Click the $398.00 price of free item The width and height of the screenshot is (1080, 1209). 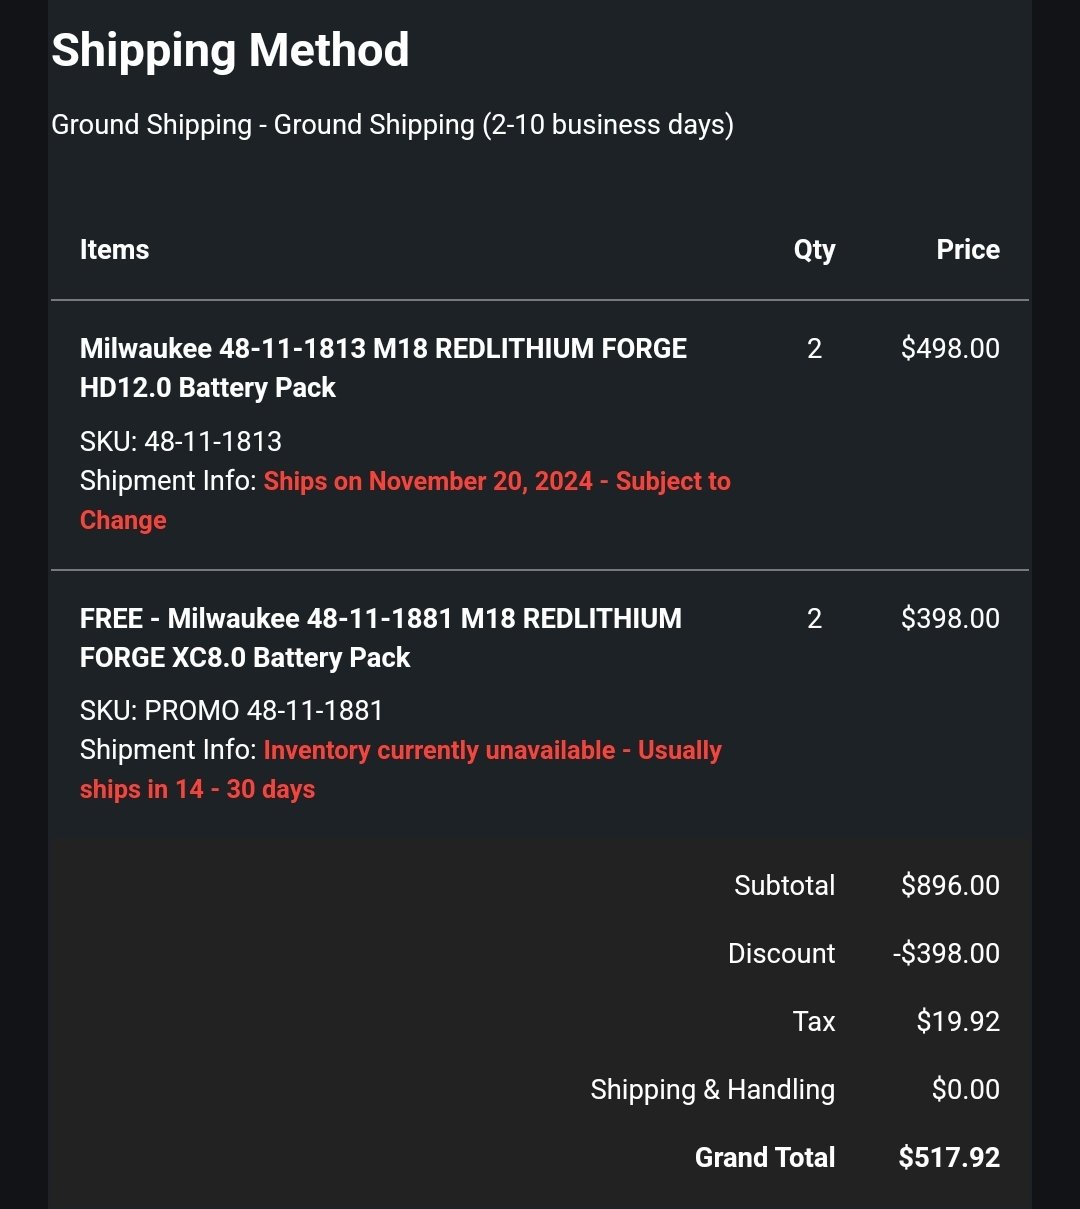[x=950, y=618]
